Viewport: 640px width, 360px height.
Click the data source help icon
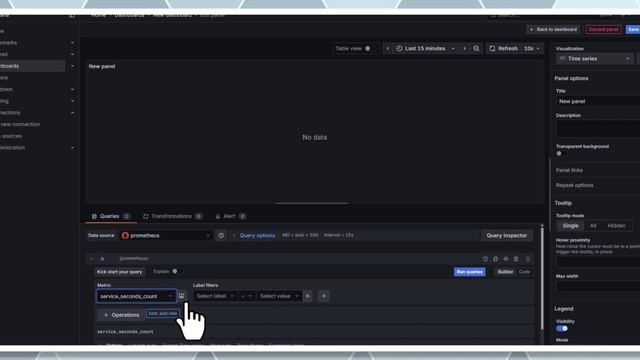(x=221, y=236)
